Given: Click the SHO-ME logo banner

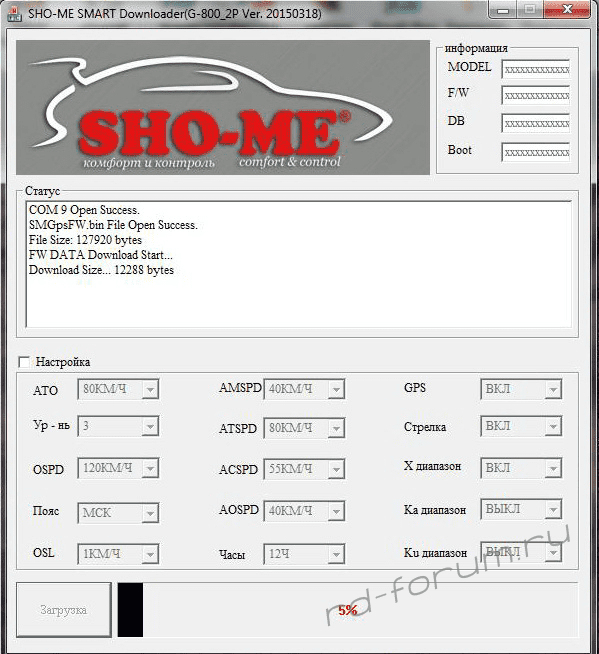Looking at the screenshot, I should coord(223,108).
